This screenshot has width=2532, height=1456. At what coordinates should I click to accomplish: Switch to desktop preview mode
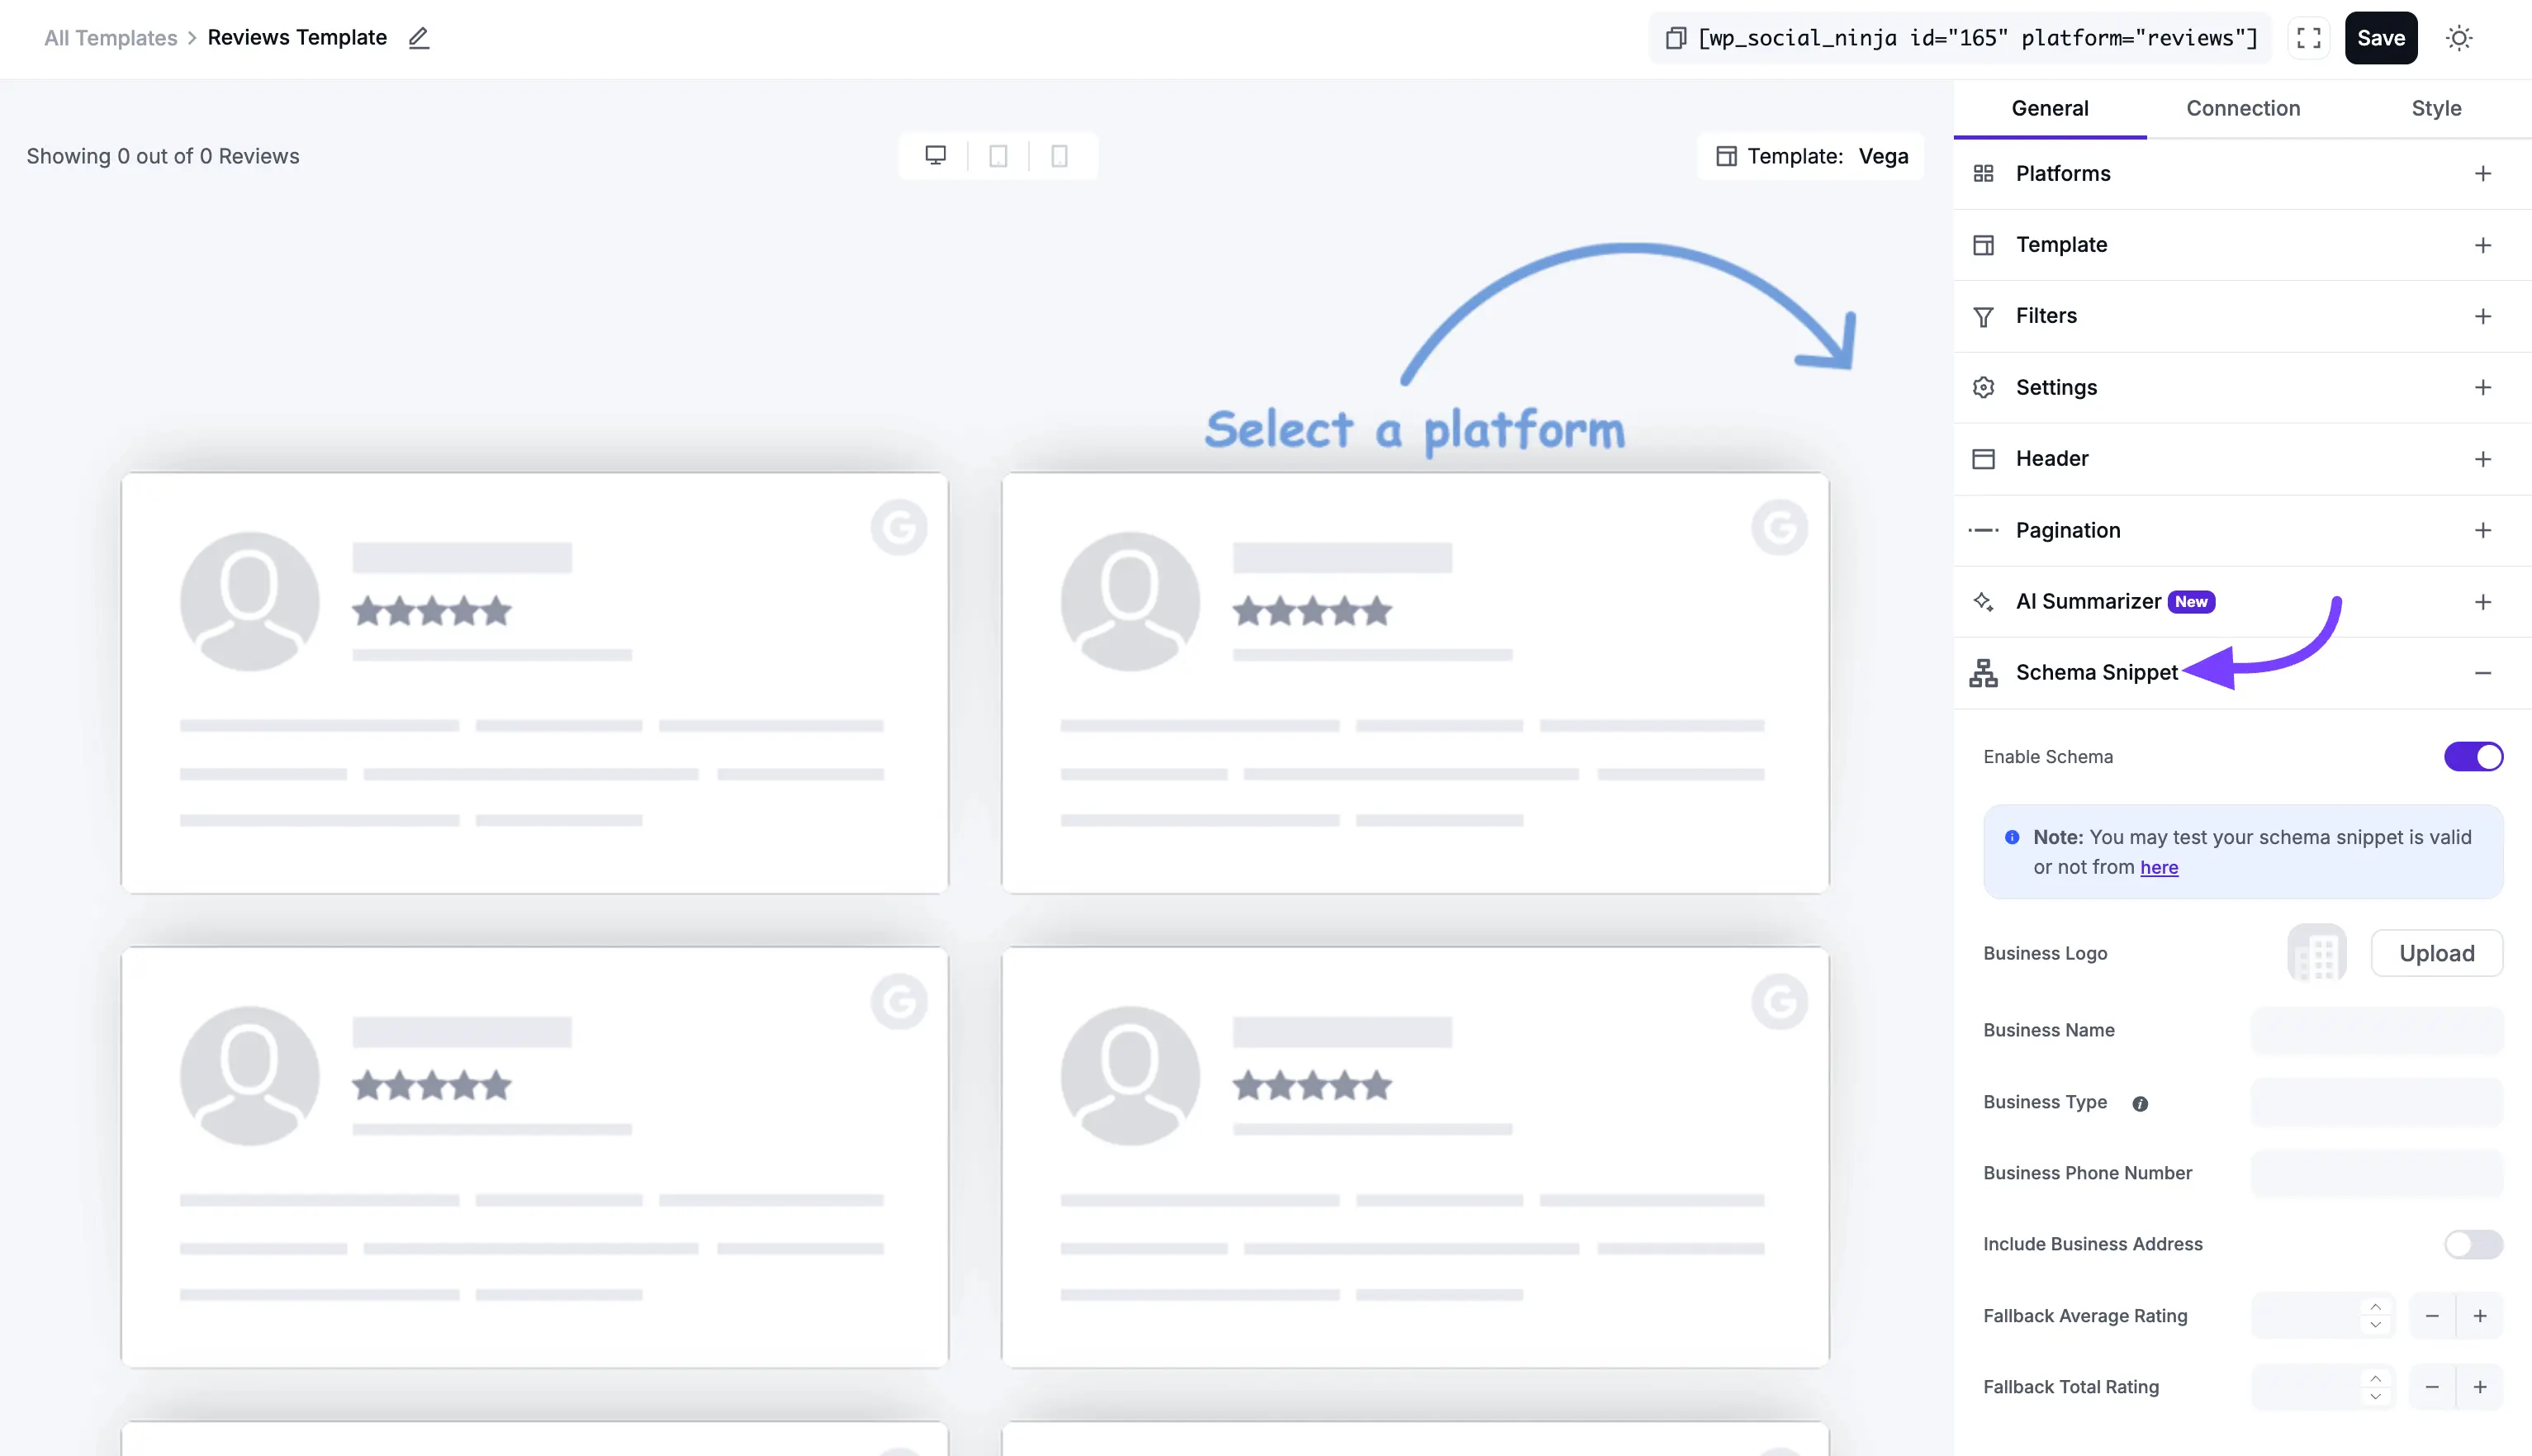pyautogui.click(x=934, y=155)
